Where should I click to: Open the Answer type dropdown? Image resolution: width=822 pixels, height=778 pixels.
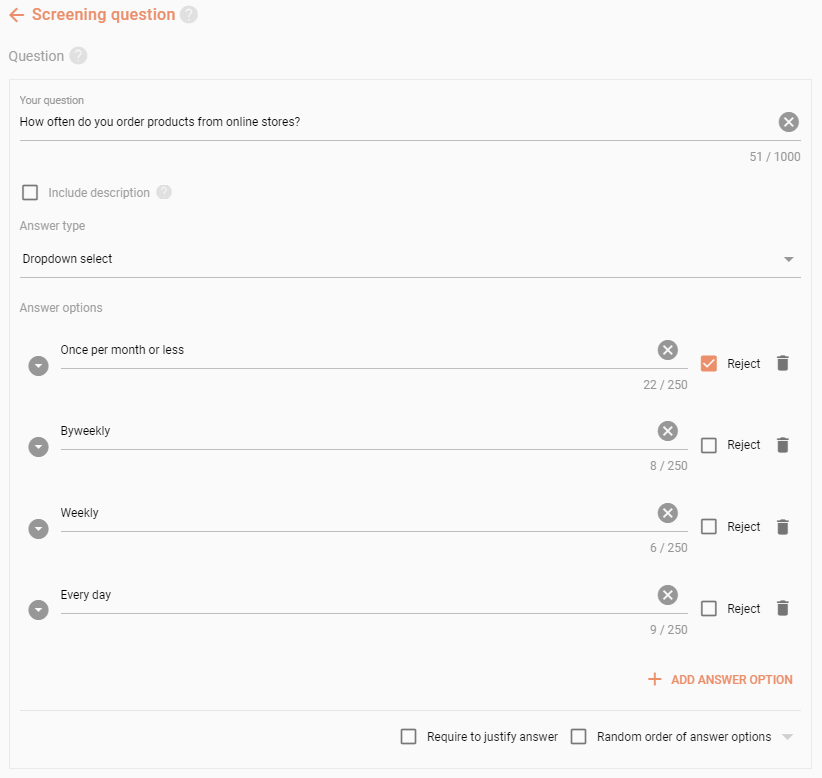pyautogui.click(x=410, y=259)
